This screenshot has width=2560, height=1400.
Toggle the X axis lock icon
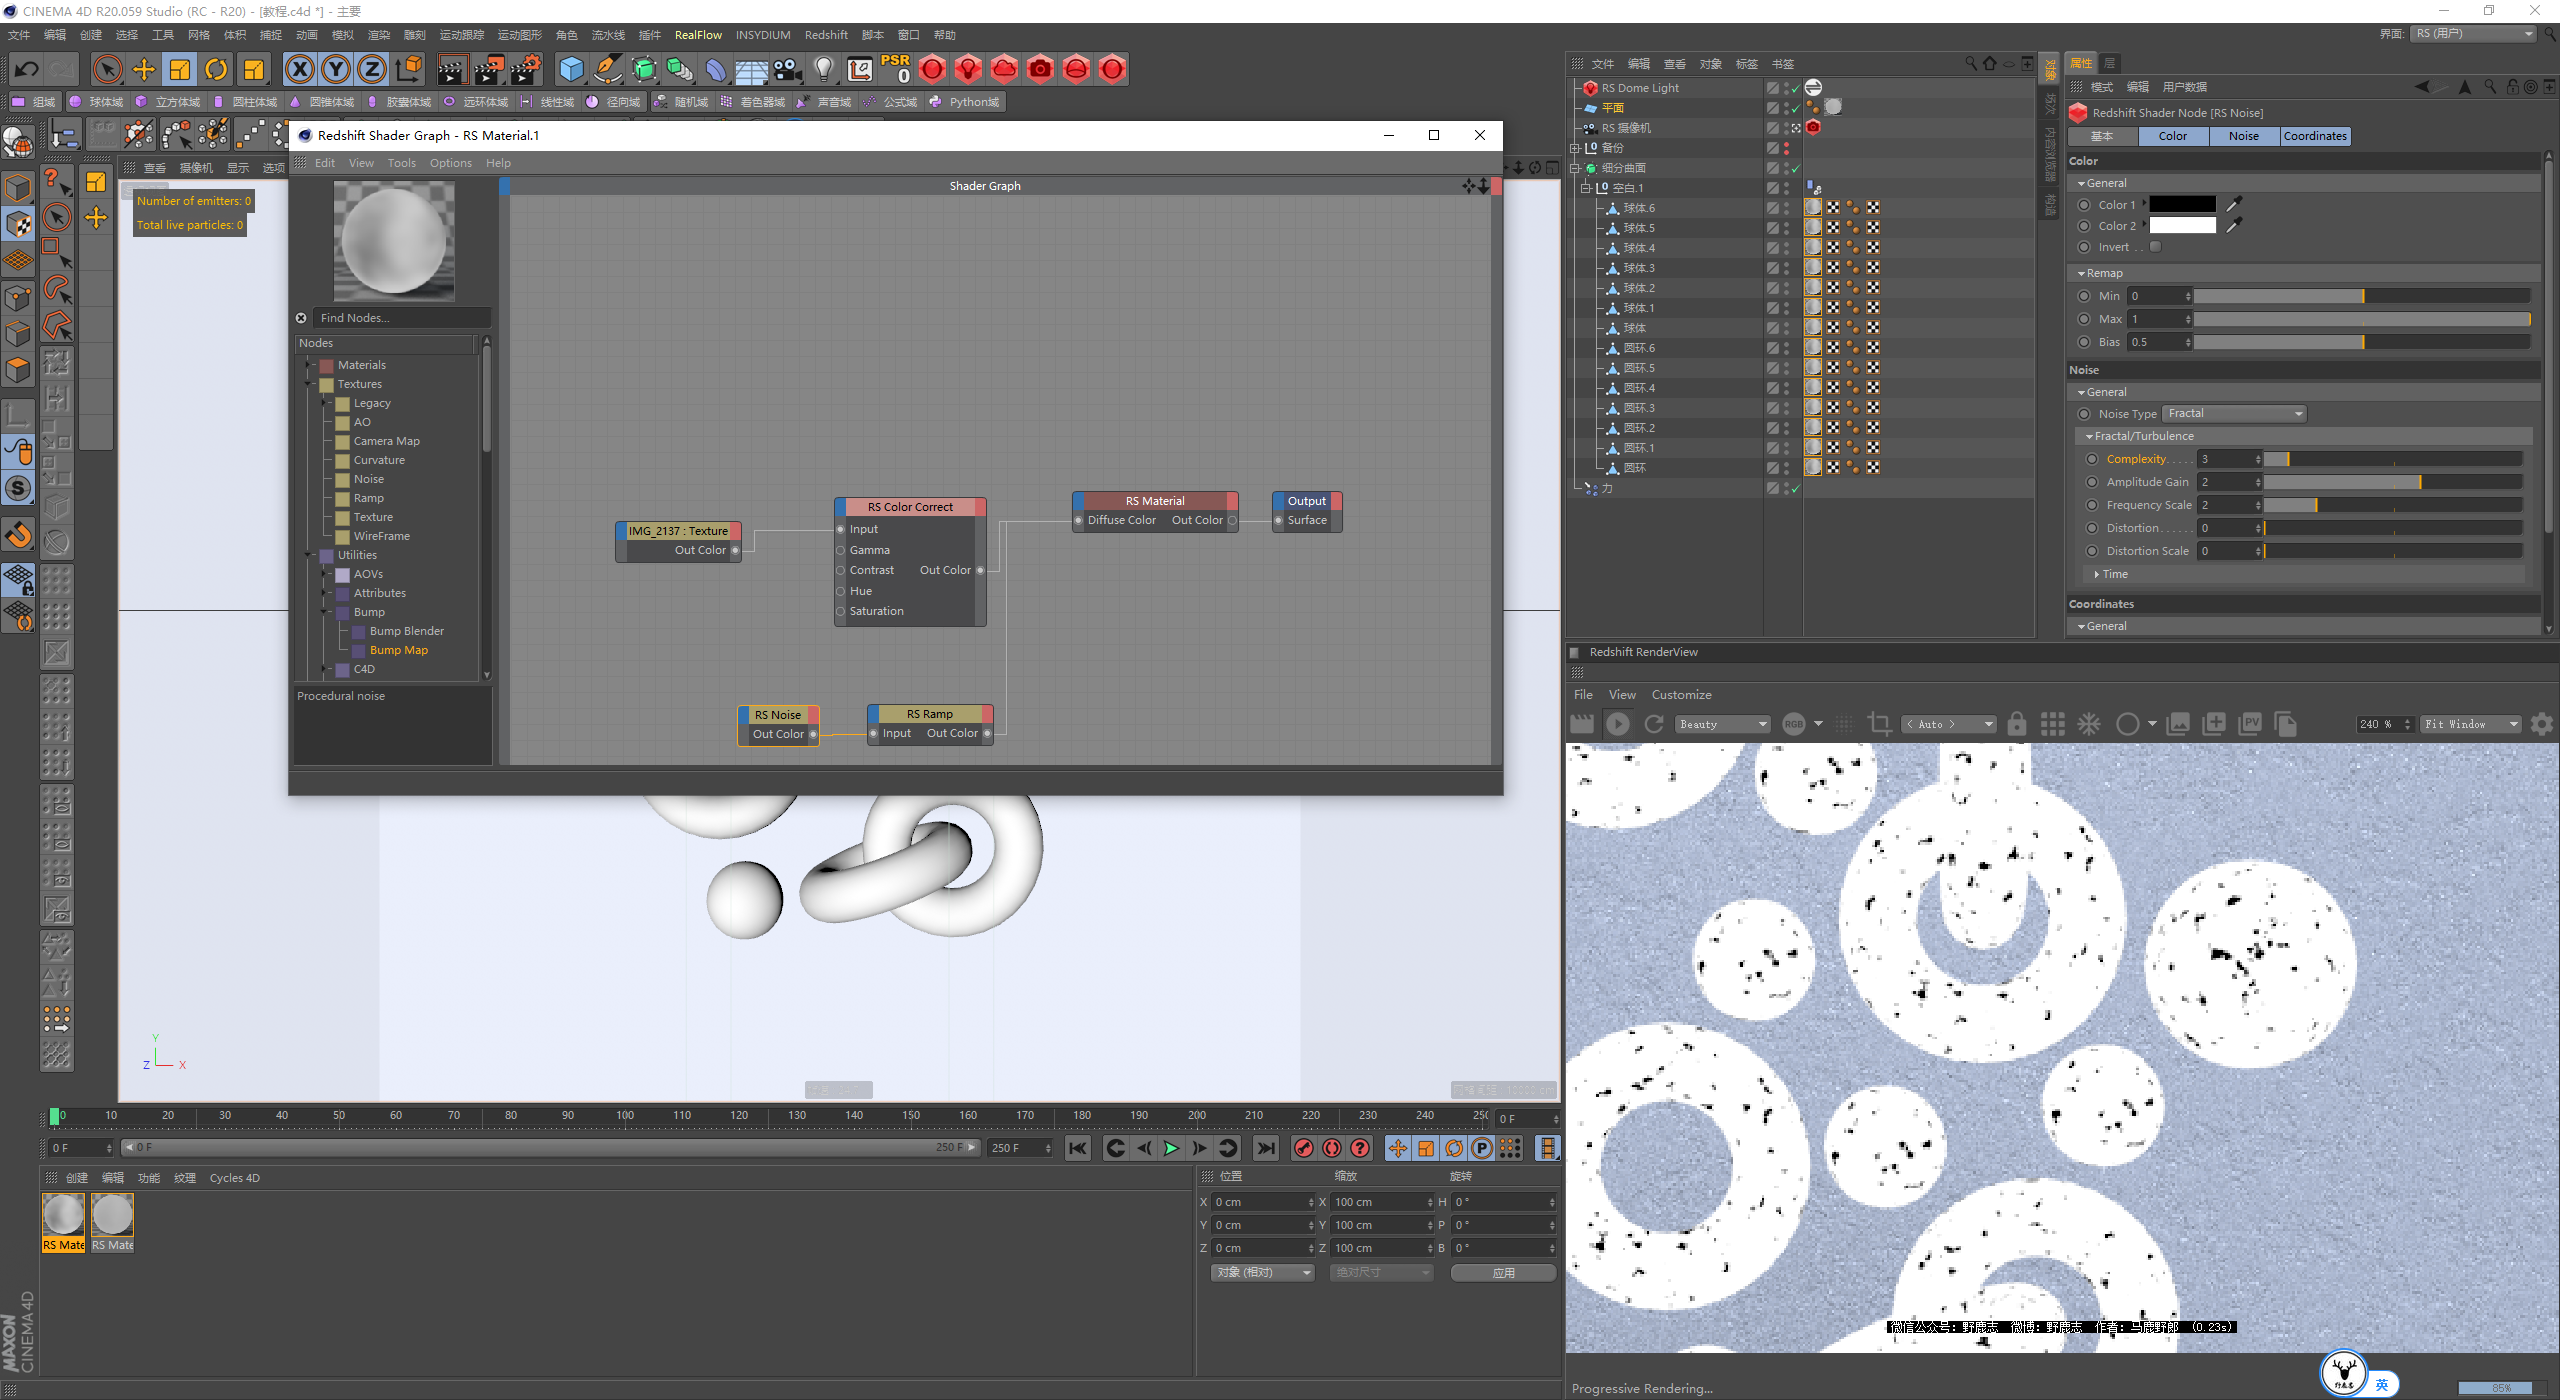click(299, 69)
